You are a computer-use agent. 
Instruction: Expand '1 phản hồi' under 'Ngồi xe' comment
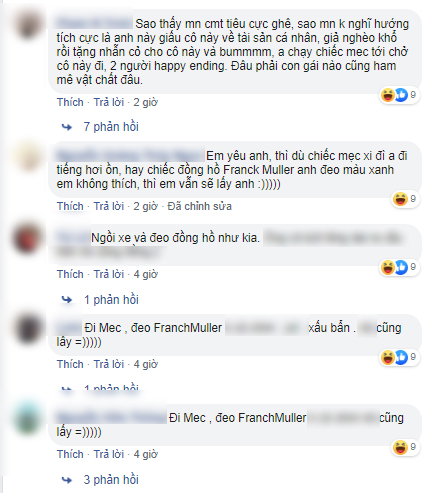(x=111, y=299)
